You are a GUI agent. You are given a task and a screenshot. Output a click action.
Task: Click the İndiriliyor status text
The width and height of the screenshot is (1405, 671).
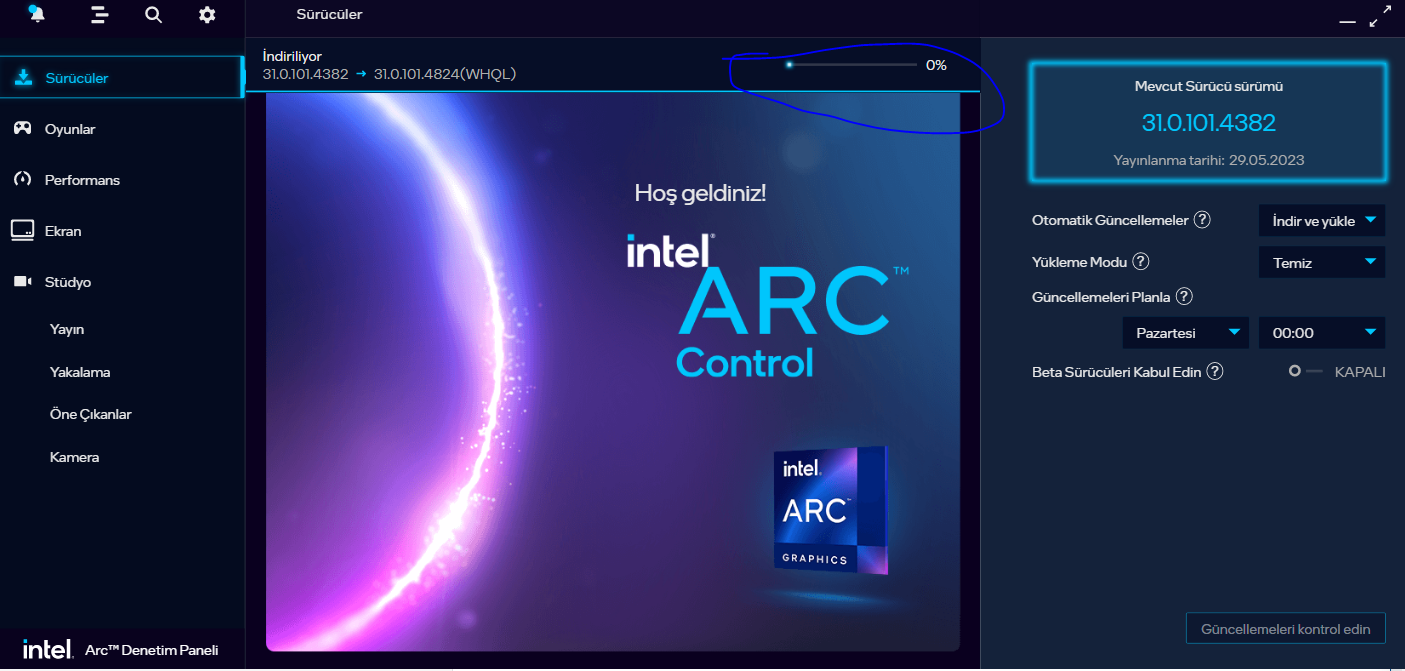[x=292, y=56]
